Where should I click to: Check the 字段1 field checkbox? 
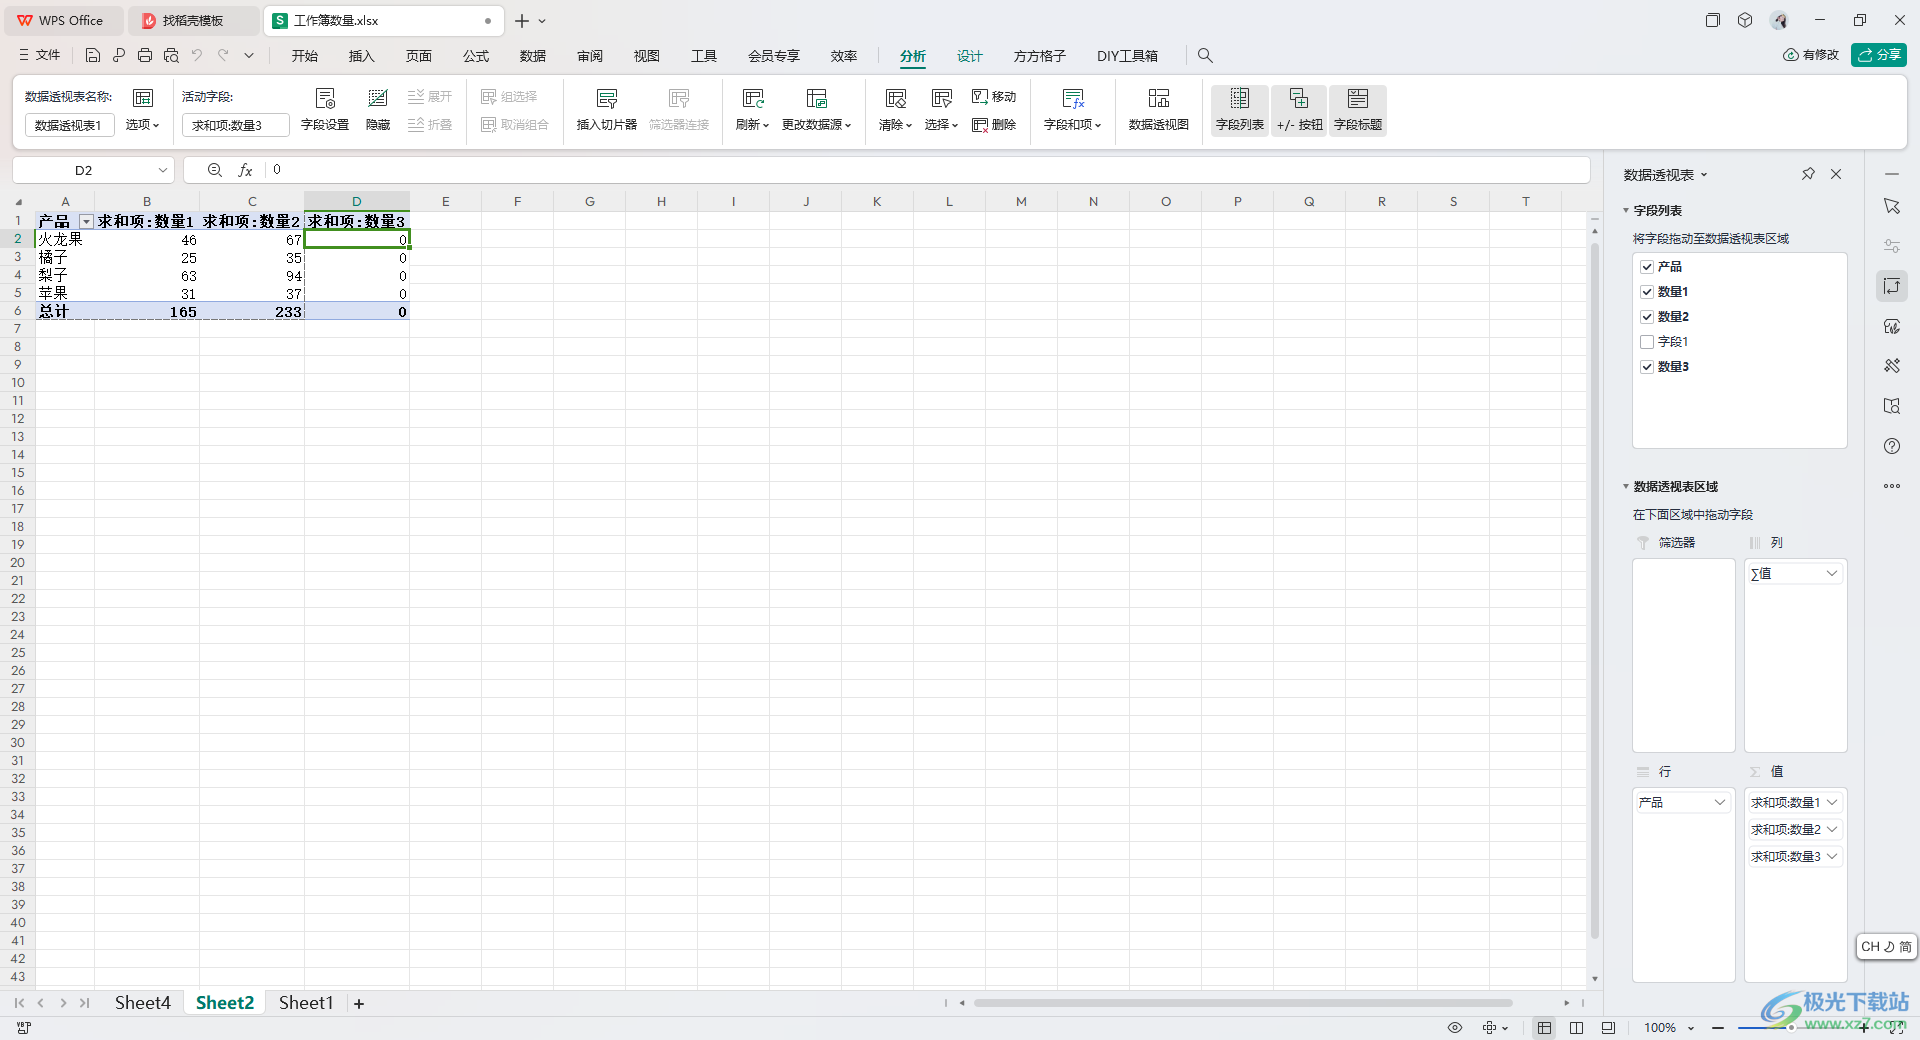click(x=1647, y=342)
